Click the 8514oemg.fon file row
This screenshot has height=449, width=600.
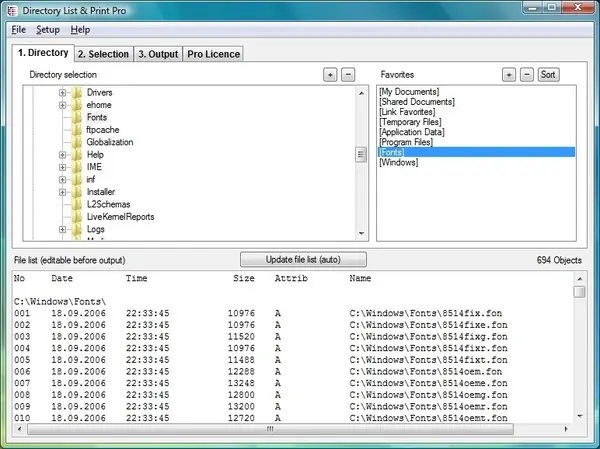tap(261, 395)
